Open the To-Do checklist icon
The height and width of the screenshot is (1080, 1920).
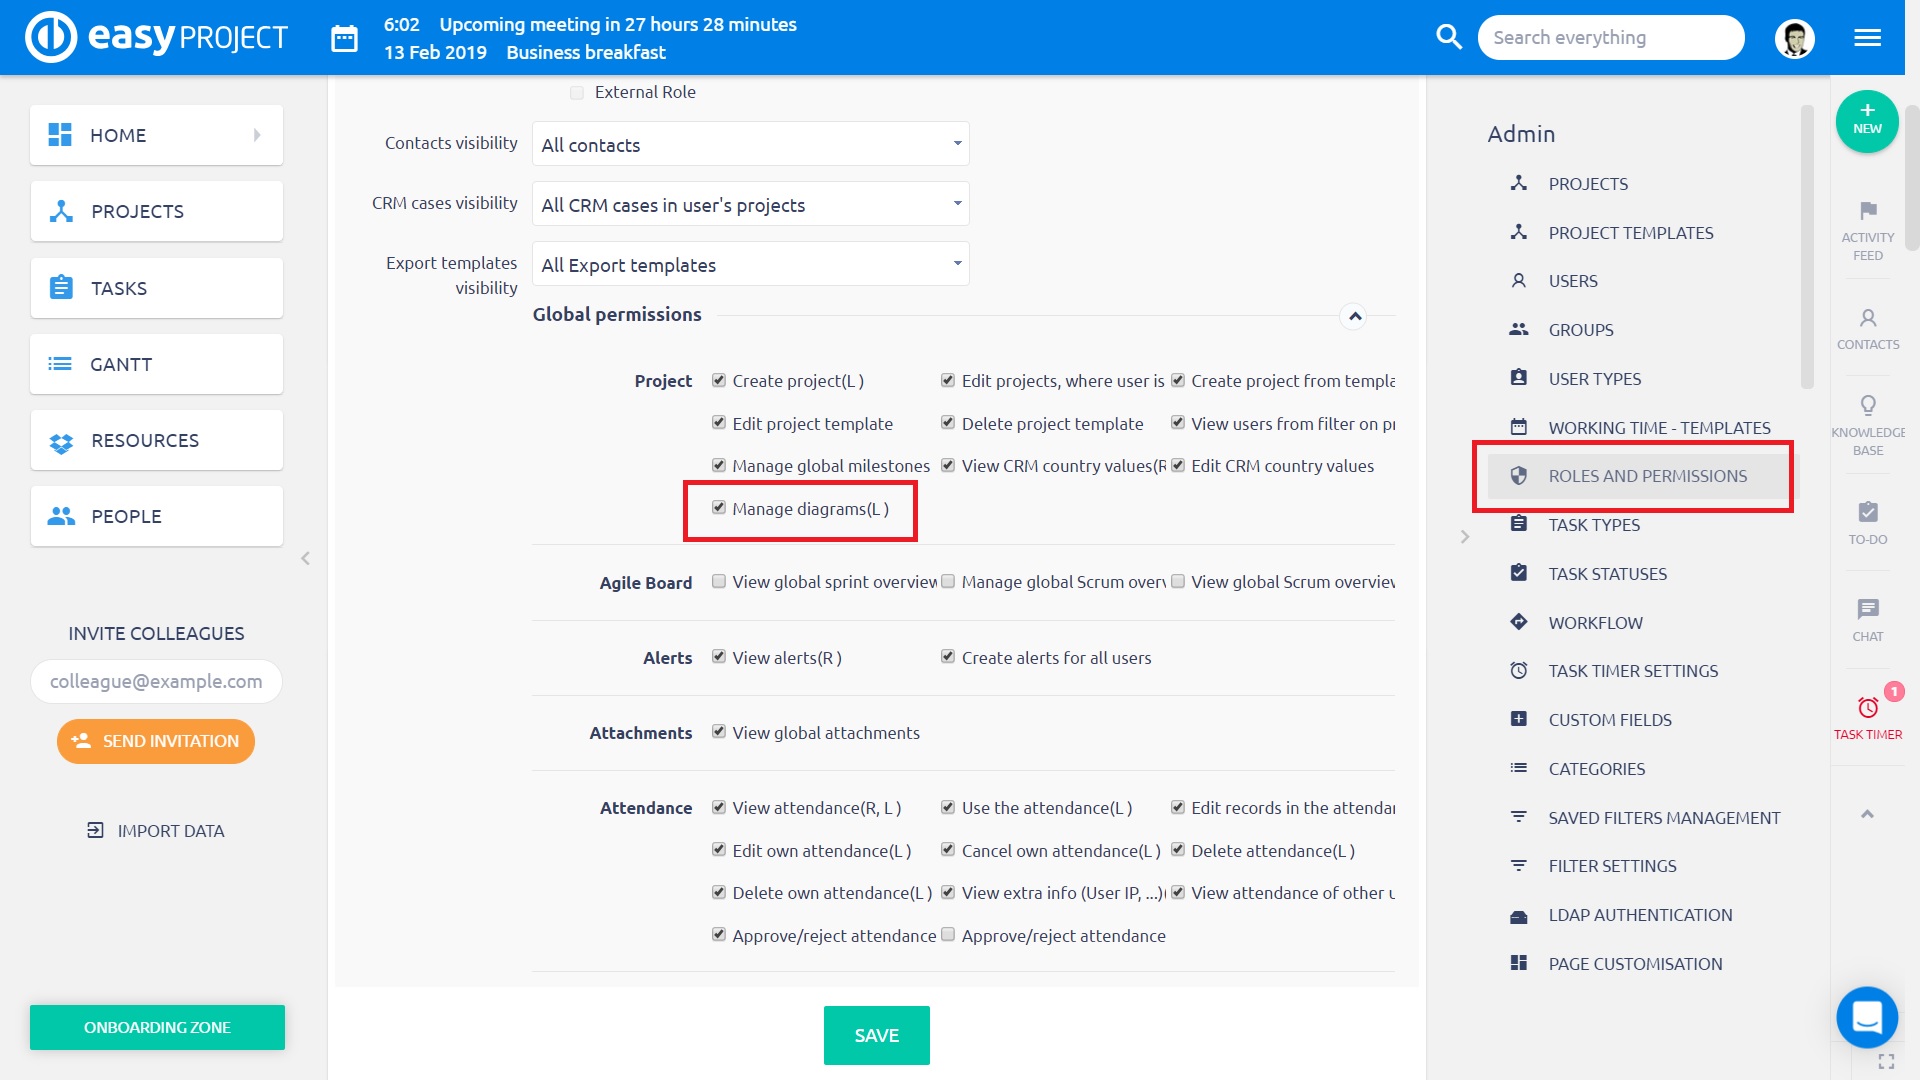[x=1867, y=513]
